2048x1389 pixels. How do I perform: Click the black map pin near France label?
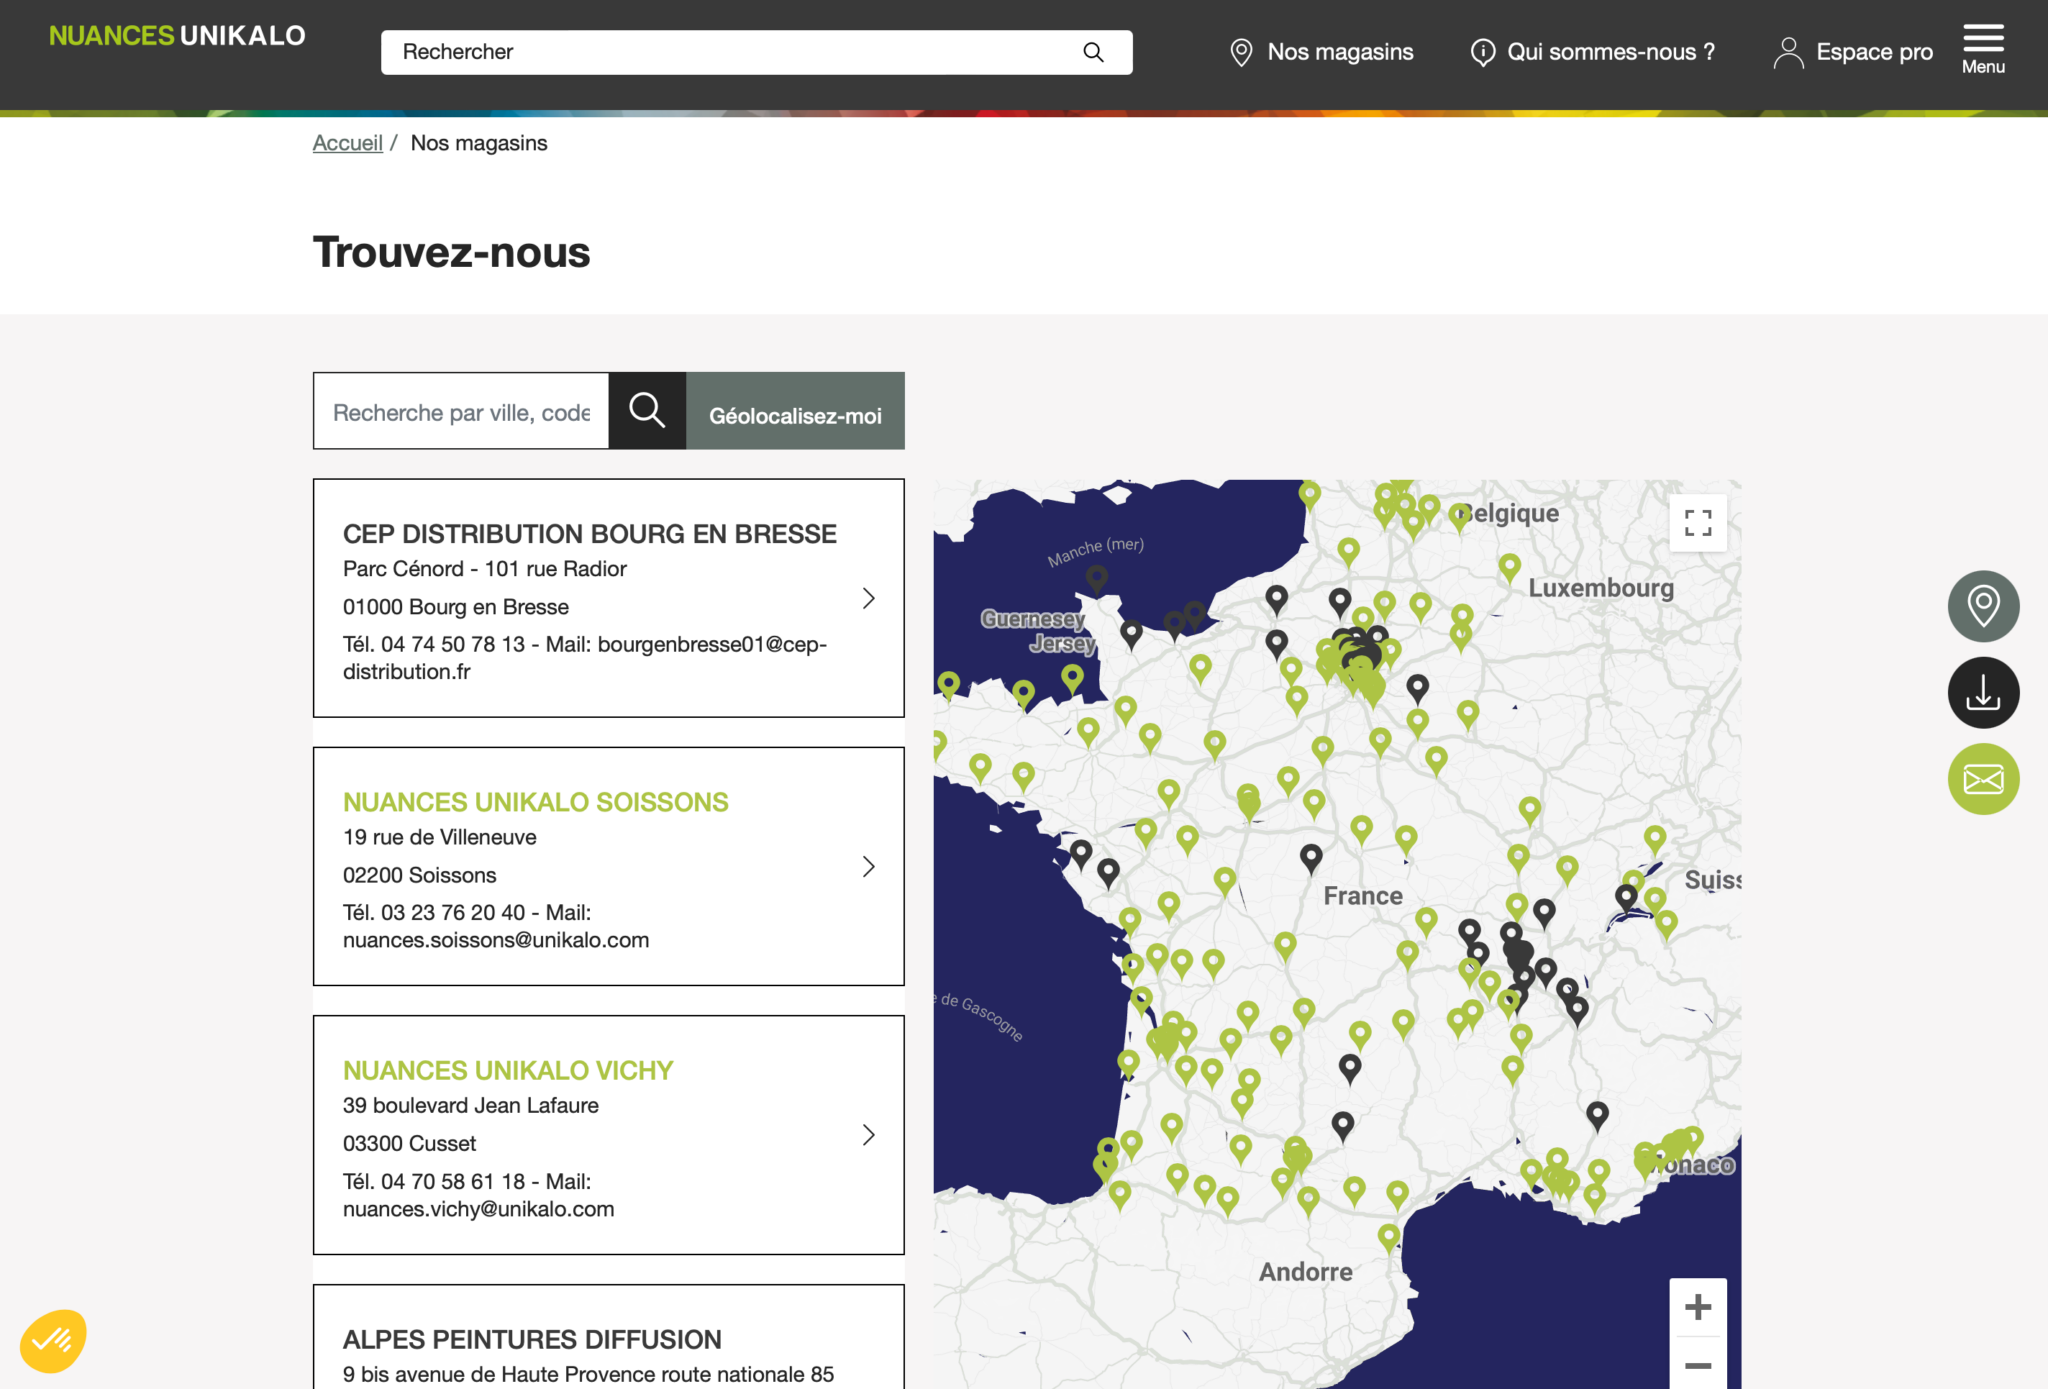click(x=1311, y=857)
